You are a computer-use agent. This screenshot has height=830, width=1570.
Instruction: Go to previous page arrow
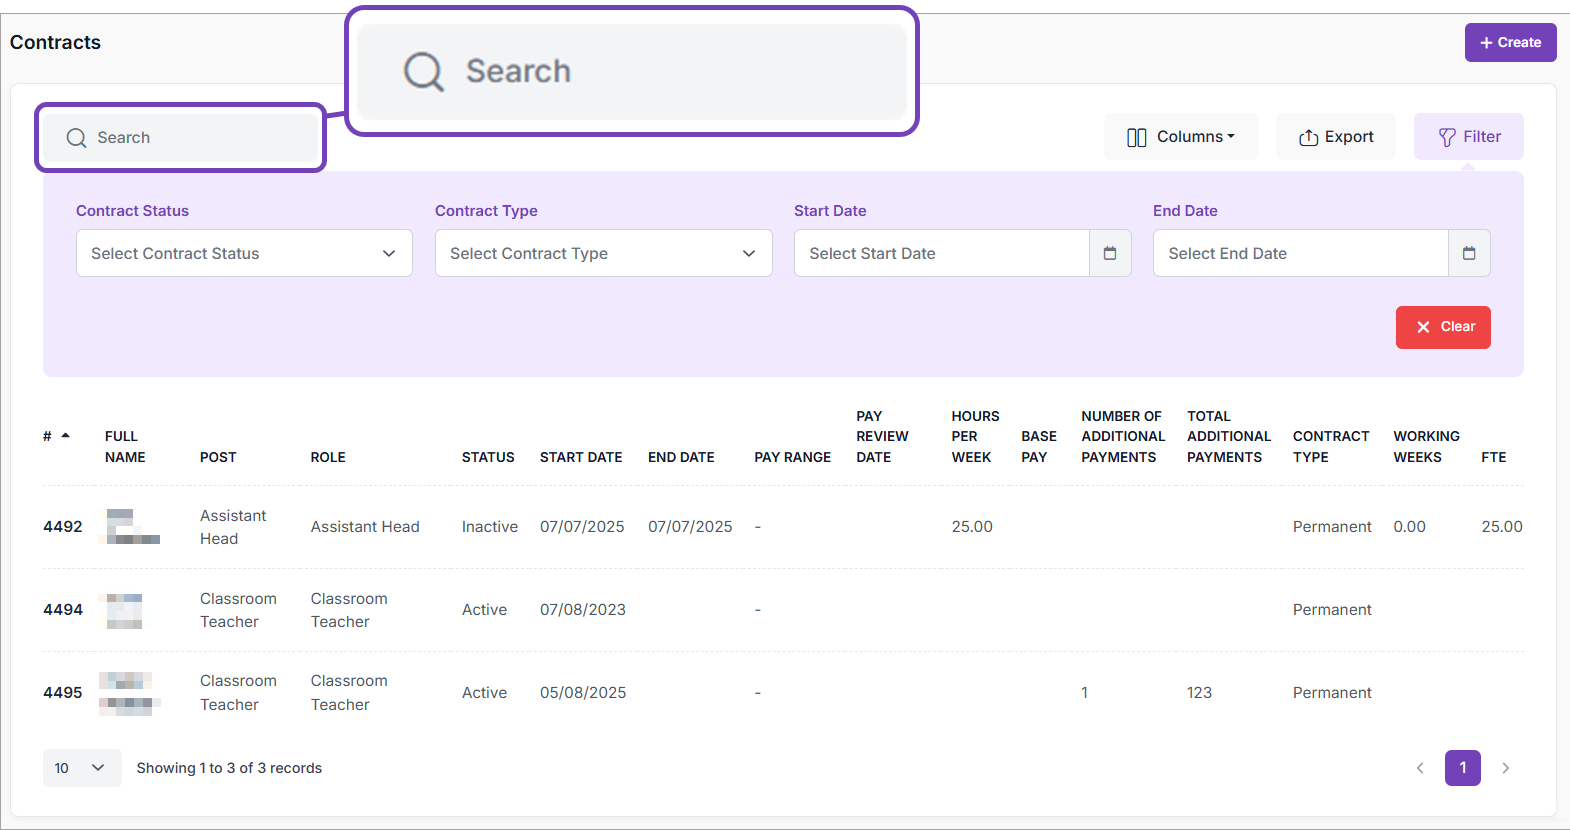(1420, 768)
